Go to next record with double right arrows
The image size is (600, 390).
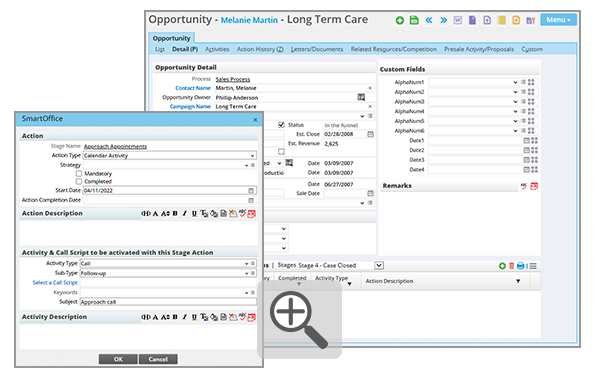coord(443,20)
